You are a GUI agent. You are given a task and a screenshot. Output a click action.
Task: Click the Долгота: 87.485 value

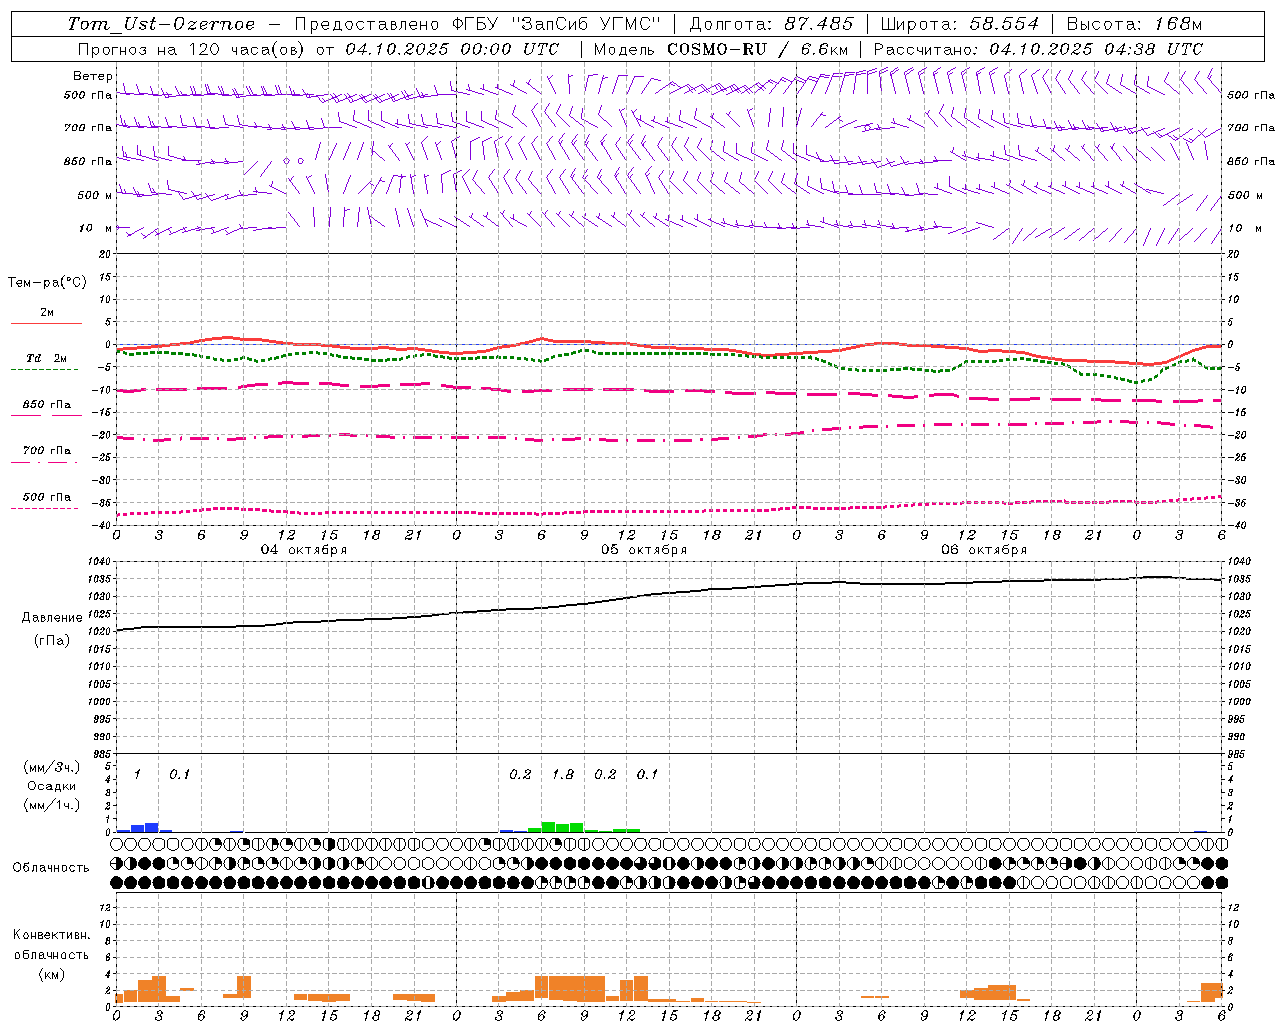click(772, 24)
